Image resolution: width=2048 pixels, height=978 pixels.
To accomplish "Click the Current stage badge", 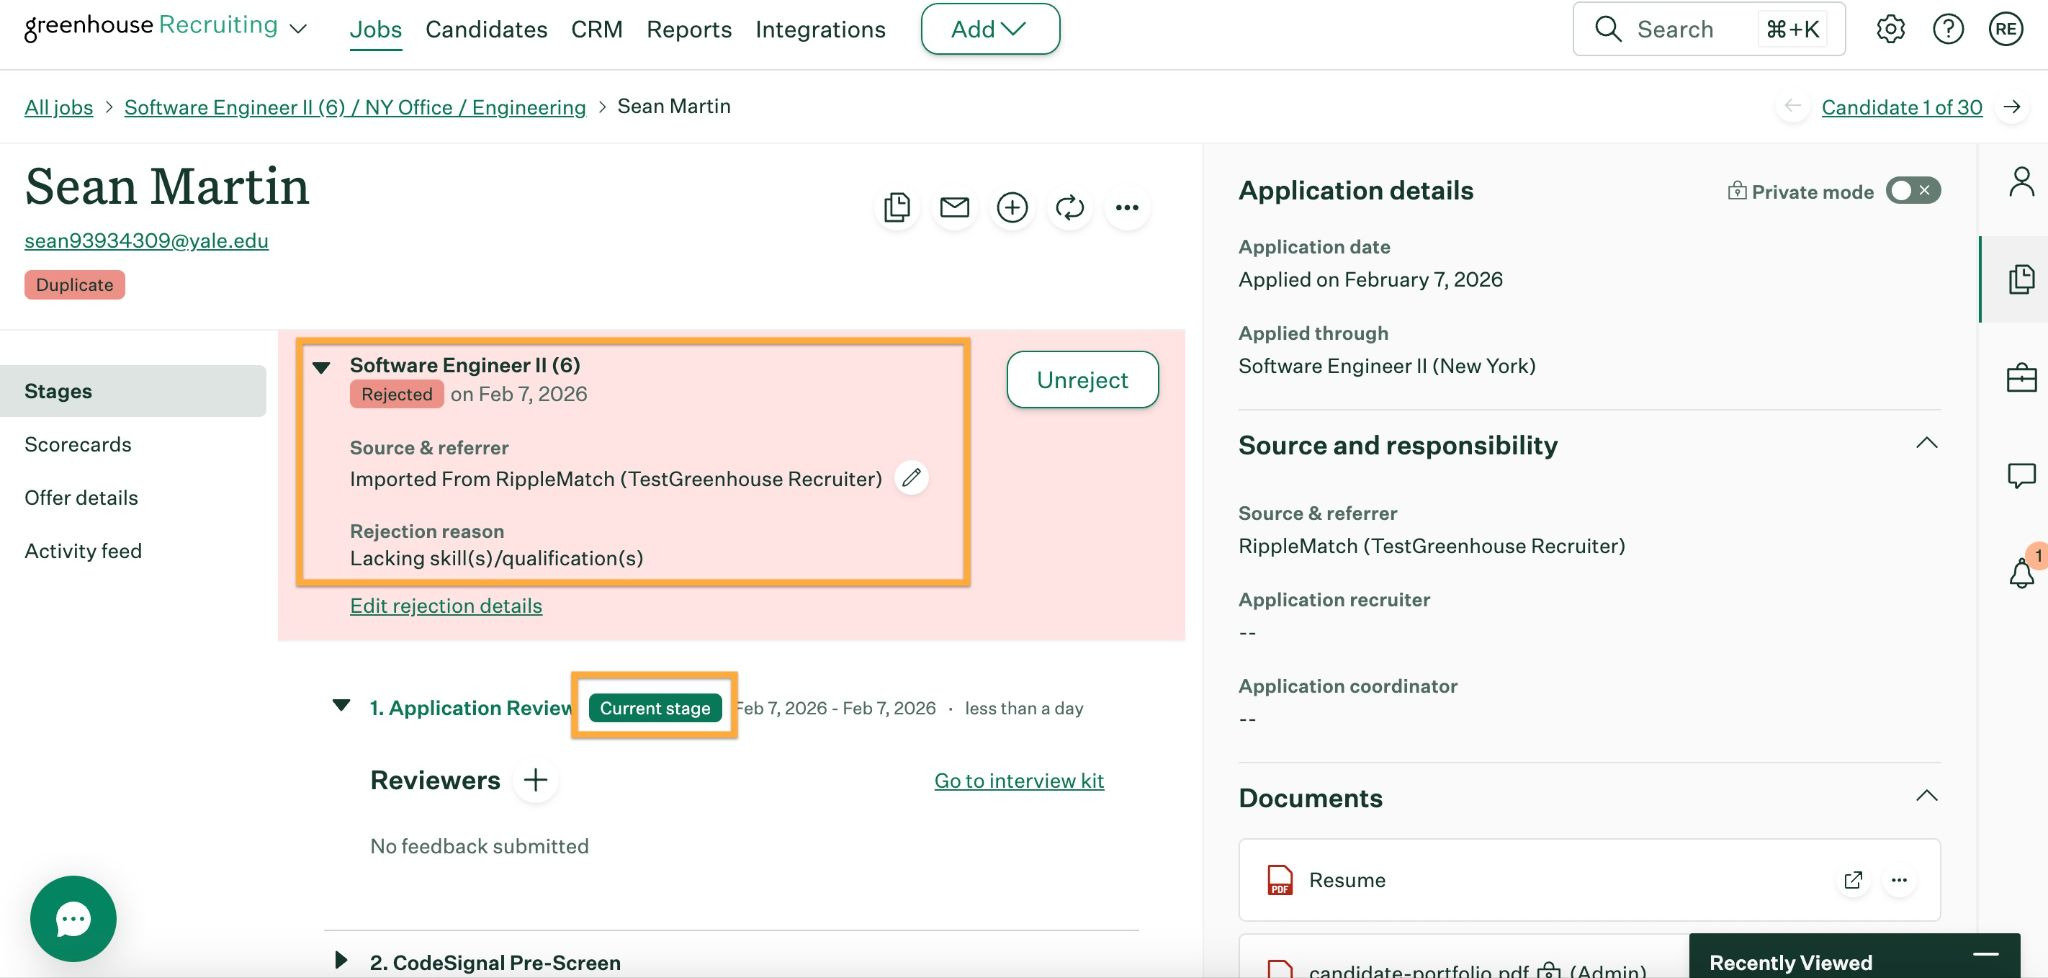I will (655, 708).
